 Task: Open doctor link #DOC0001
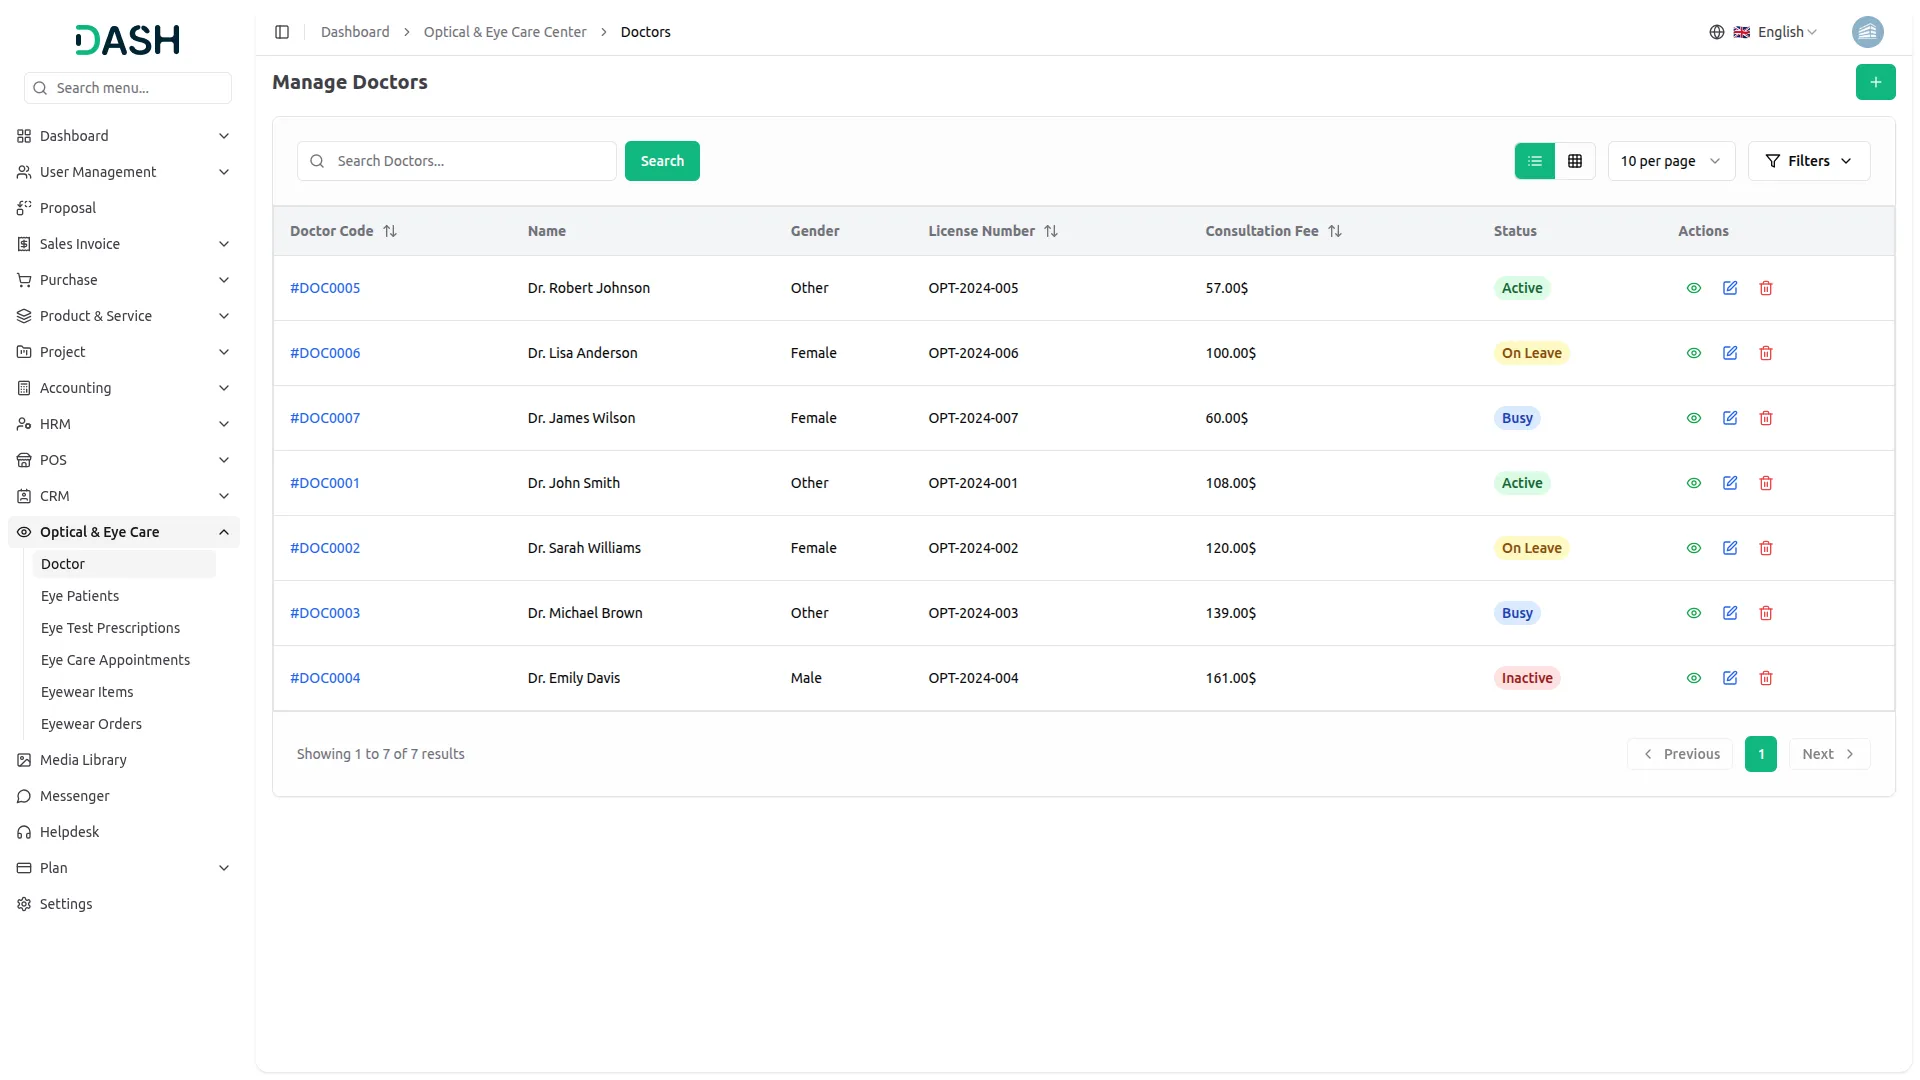(x=325, y=483)
